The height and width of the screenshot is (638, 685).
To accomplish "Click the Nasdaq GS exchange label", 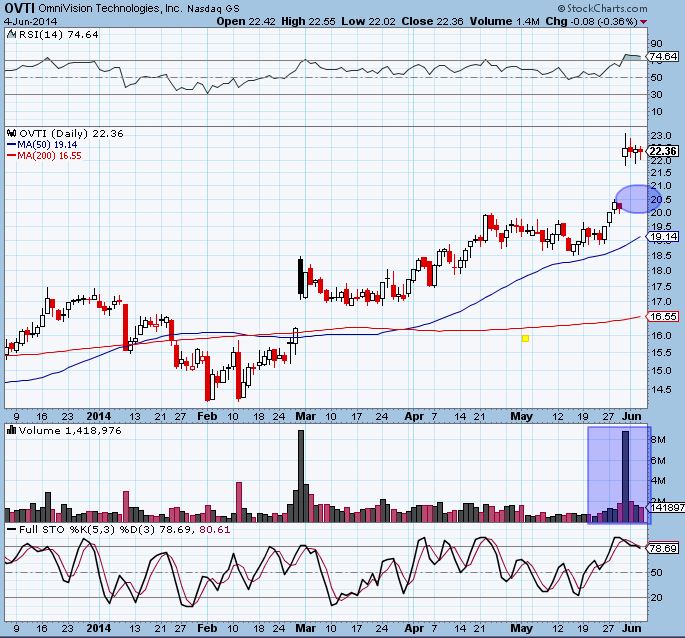I will [x=213, y=9].
